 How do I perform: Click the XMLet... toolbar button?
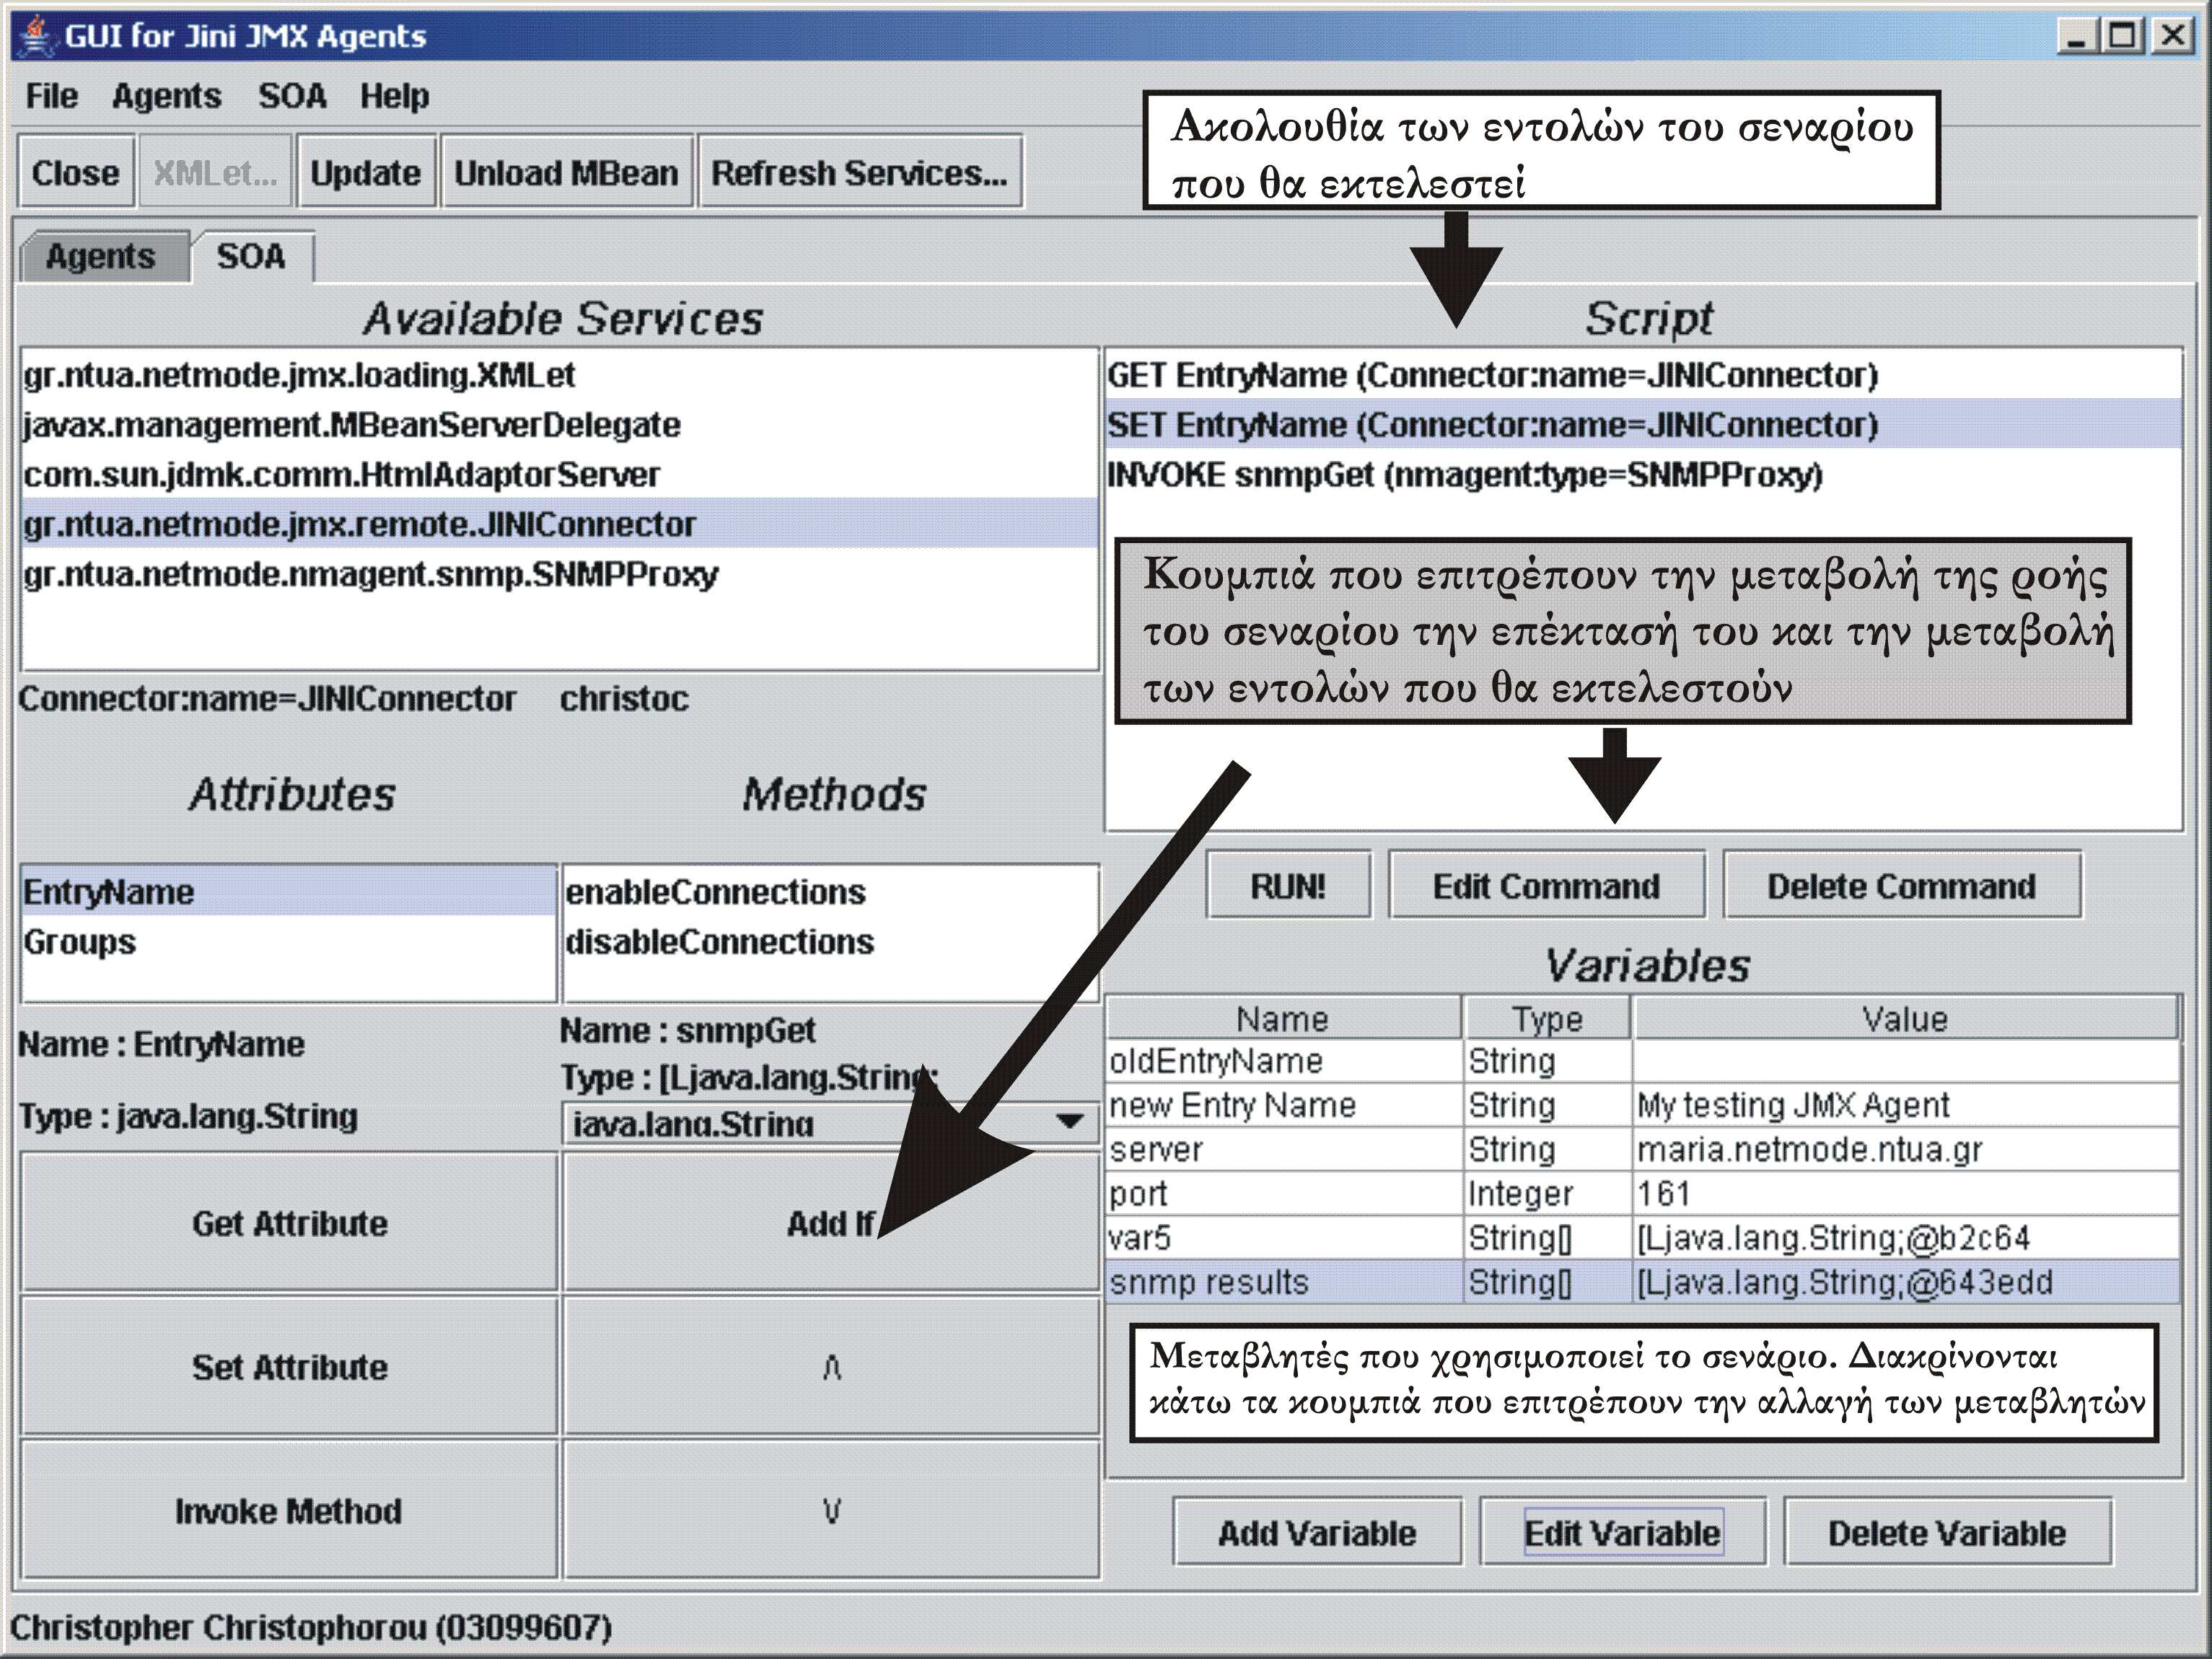click(x=215, y=172)
